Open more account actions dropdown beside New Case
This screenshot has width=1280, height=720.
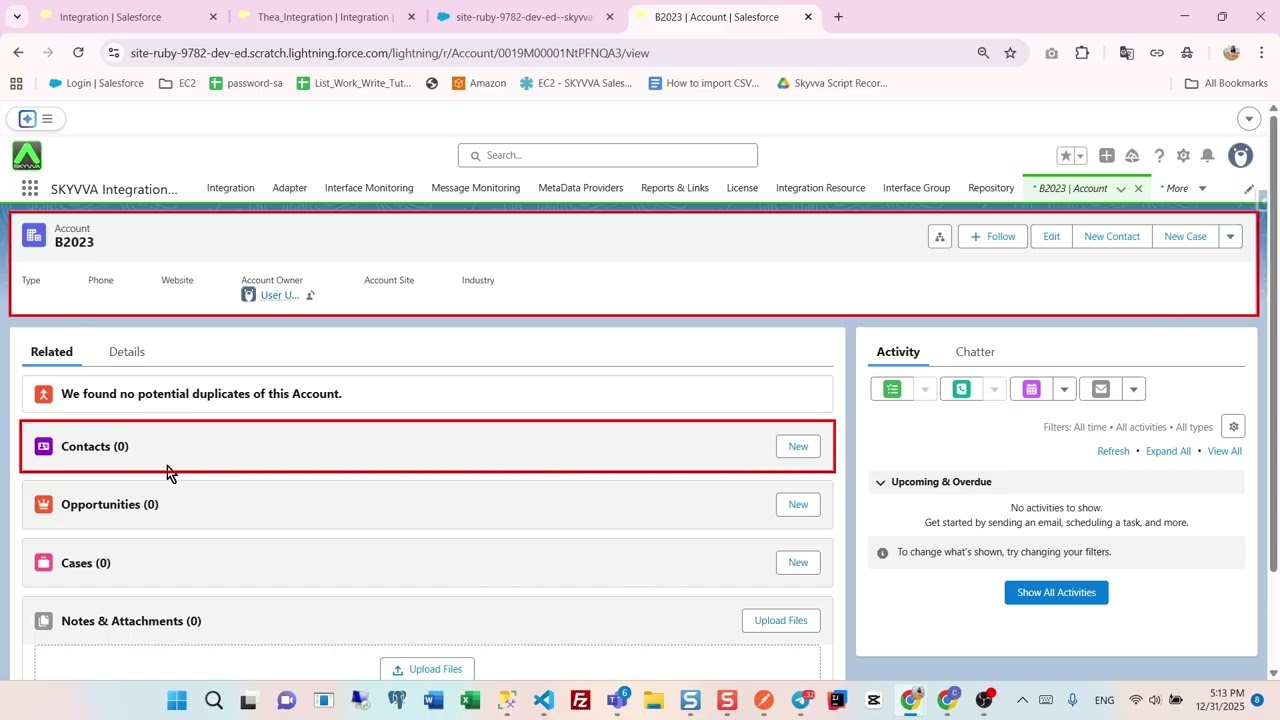(x=1231, y=237)
